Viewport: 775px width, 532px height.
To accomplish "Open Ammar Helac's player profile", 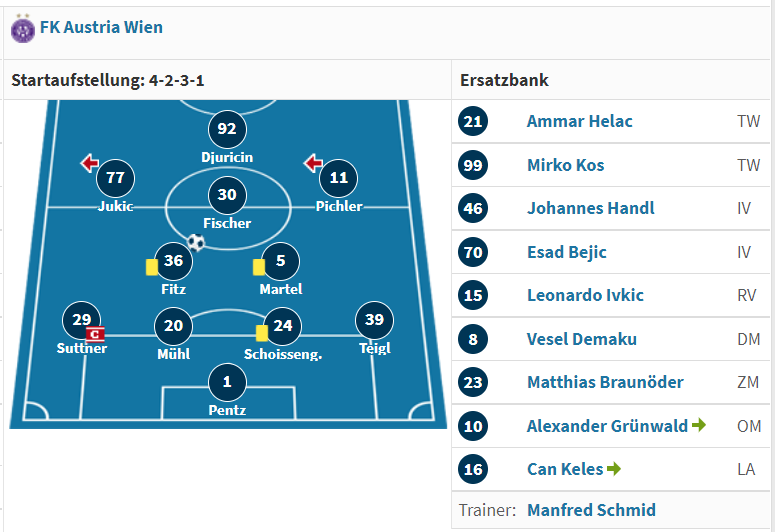I will [x=579, y=121].
